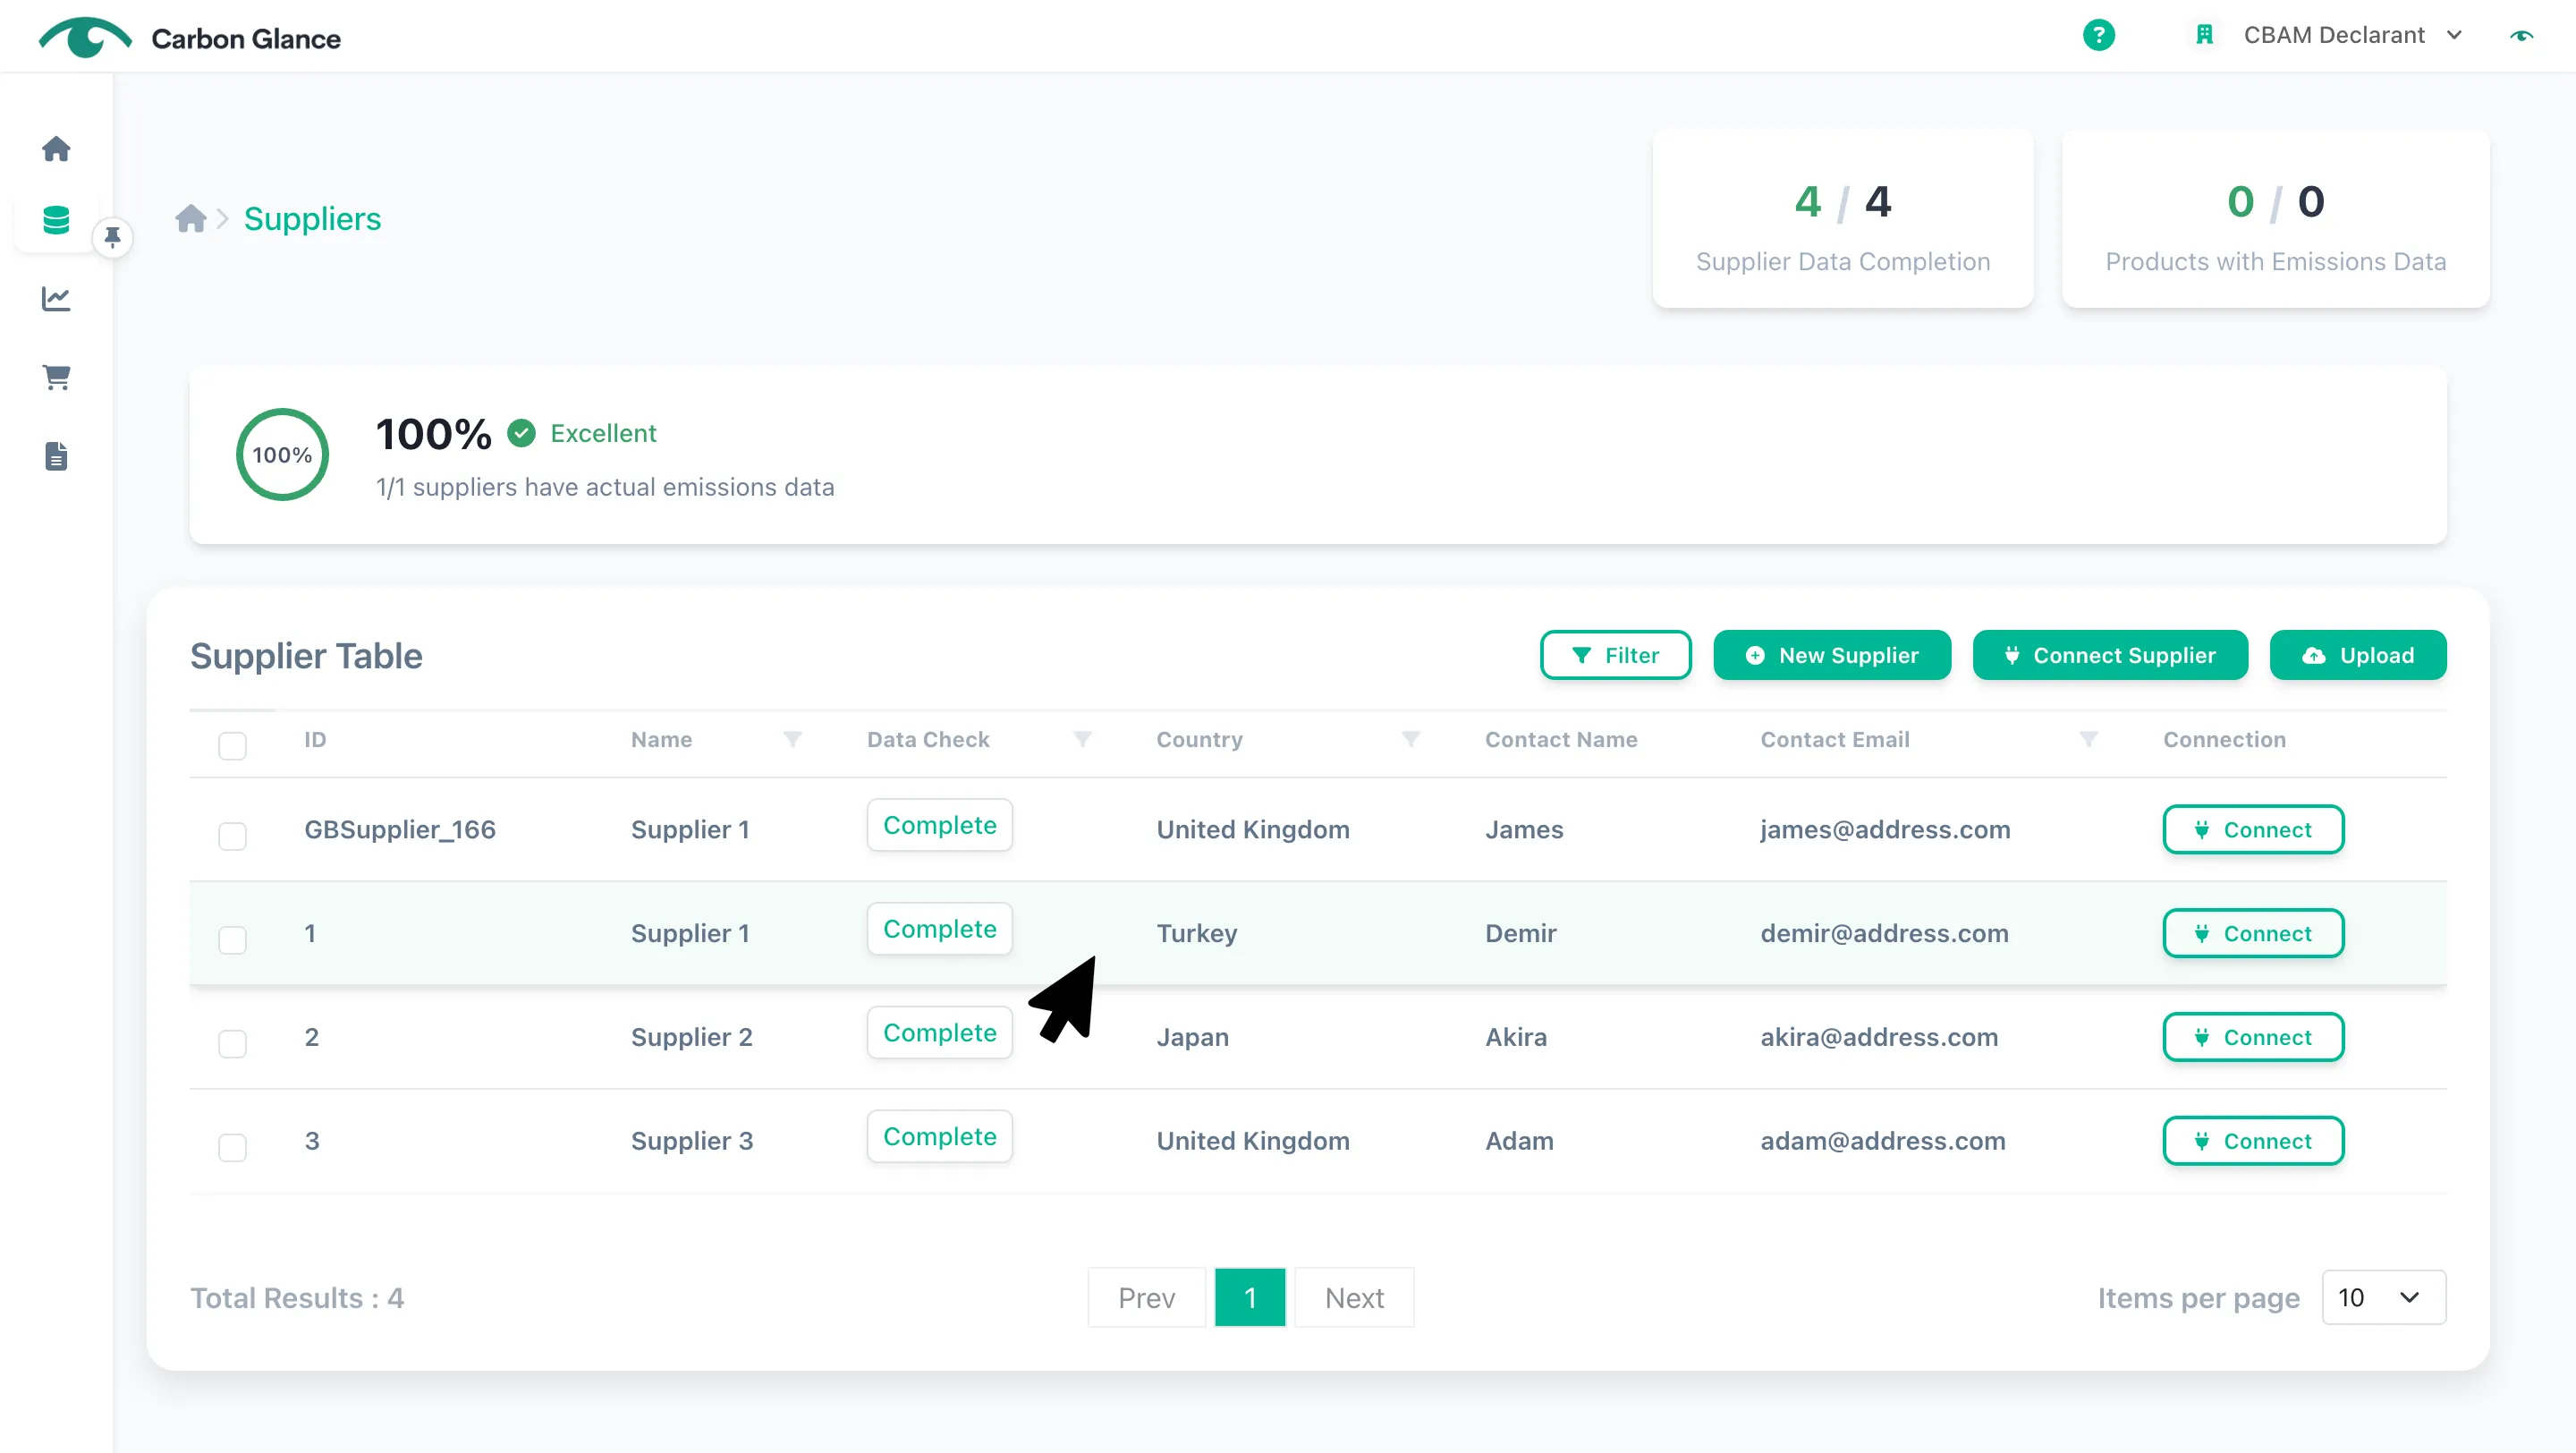Screen dimensions: 2576x1453
Task: Click the Supplier Table heading
Action: pos(306,655)
